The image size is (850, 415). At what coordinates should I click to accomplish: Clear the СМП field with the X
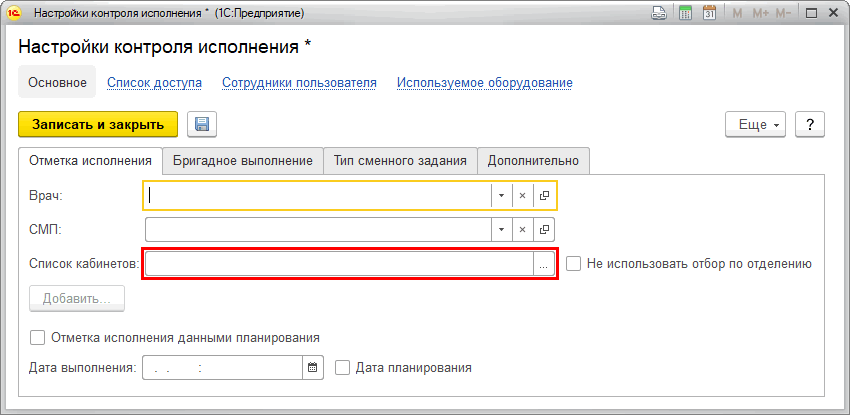[x=522, y=230]
